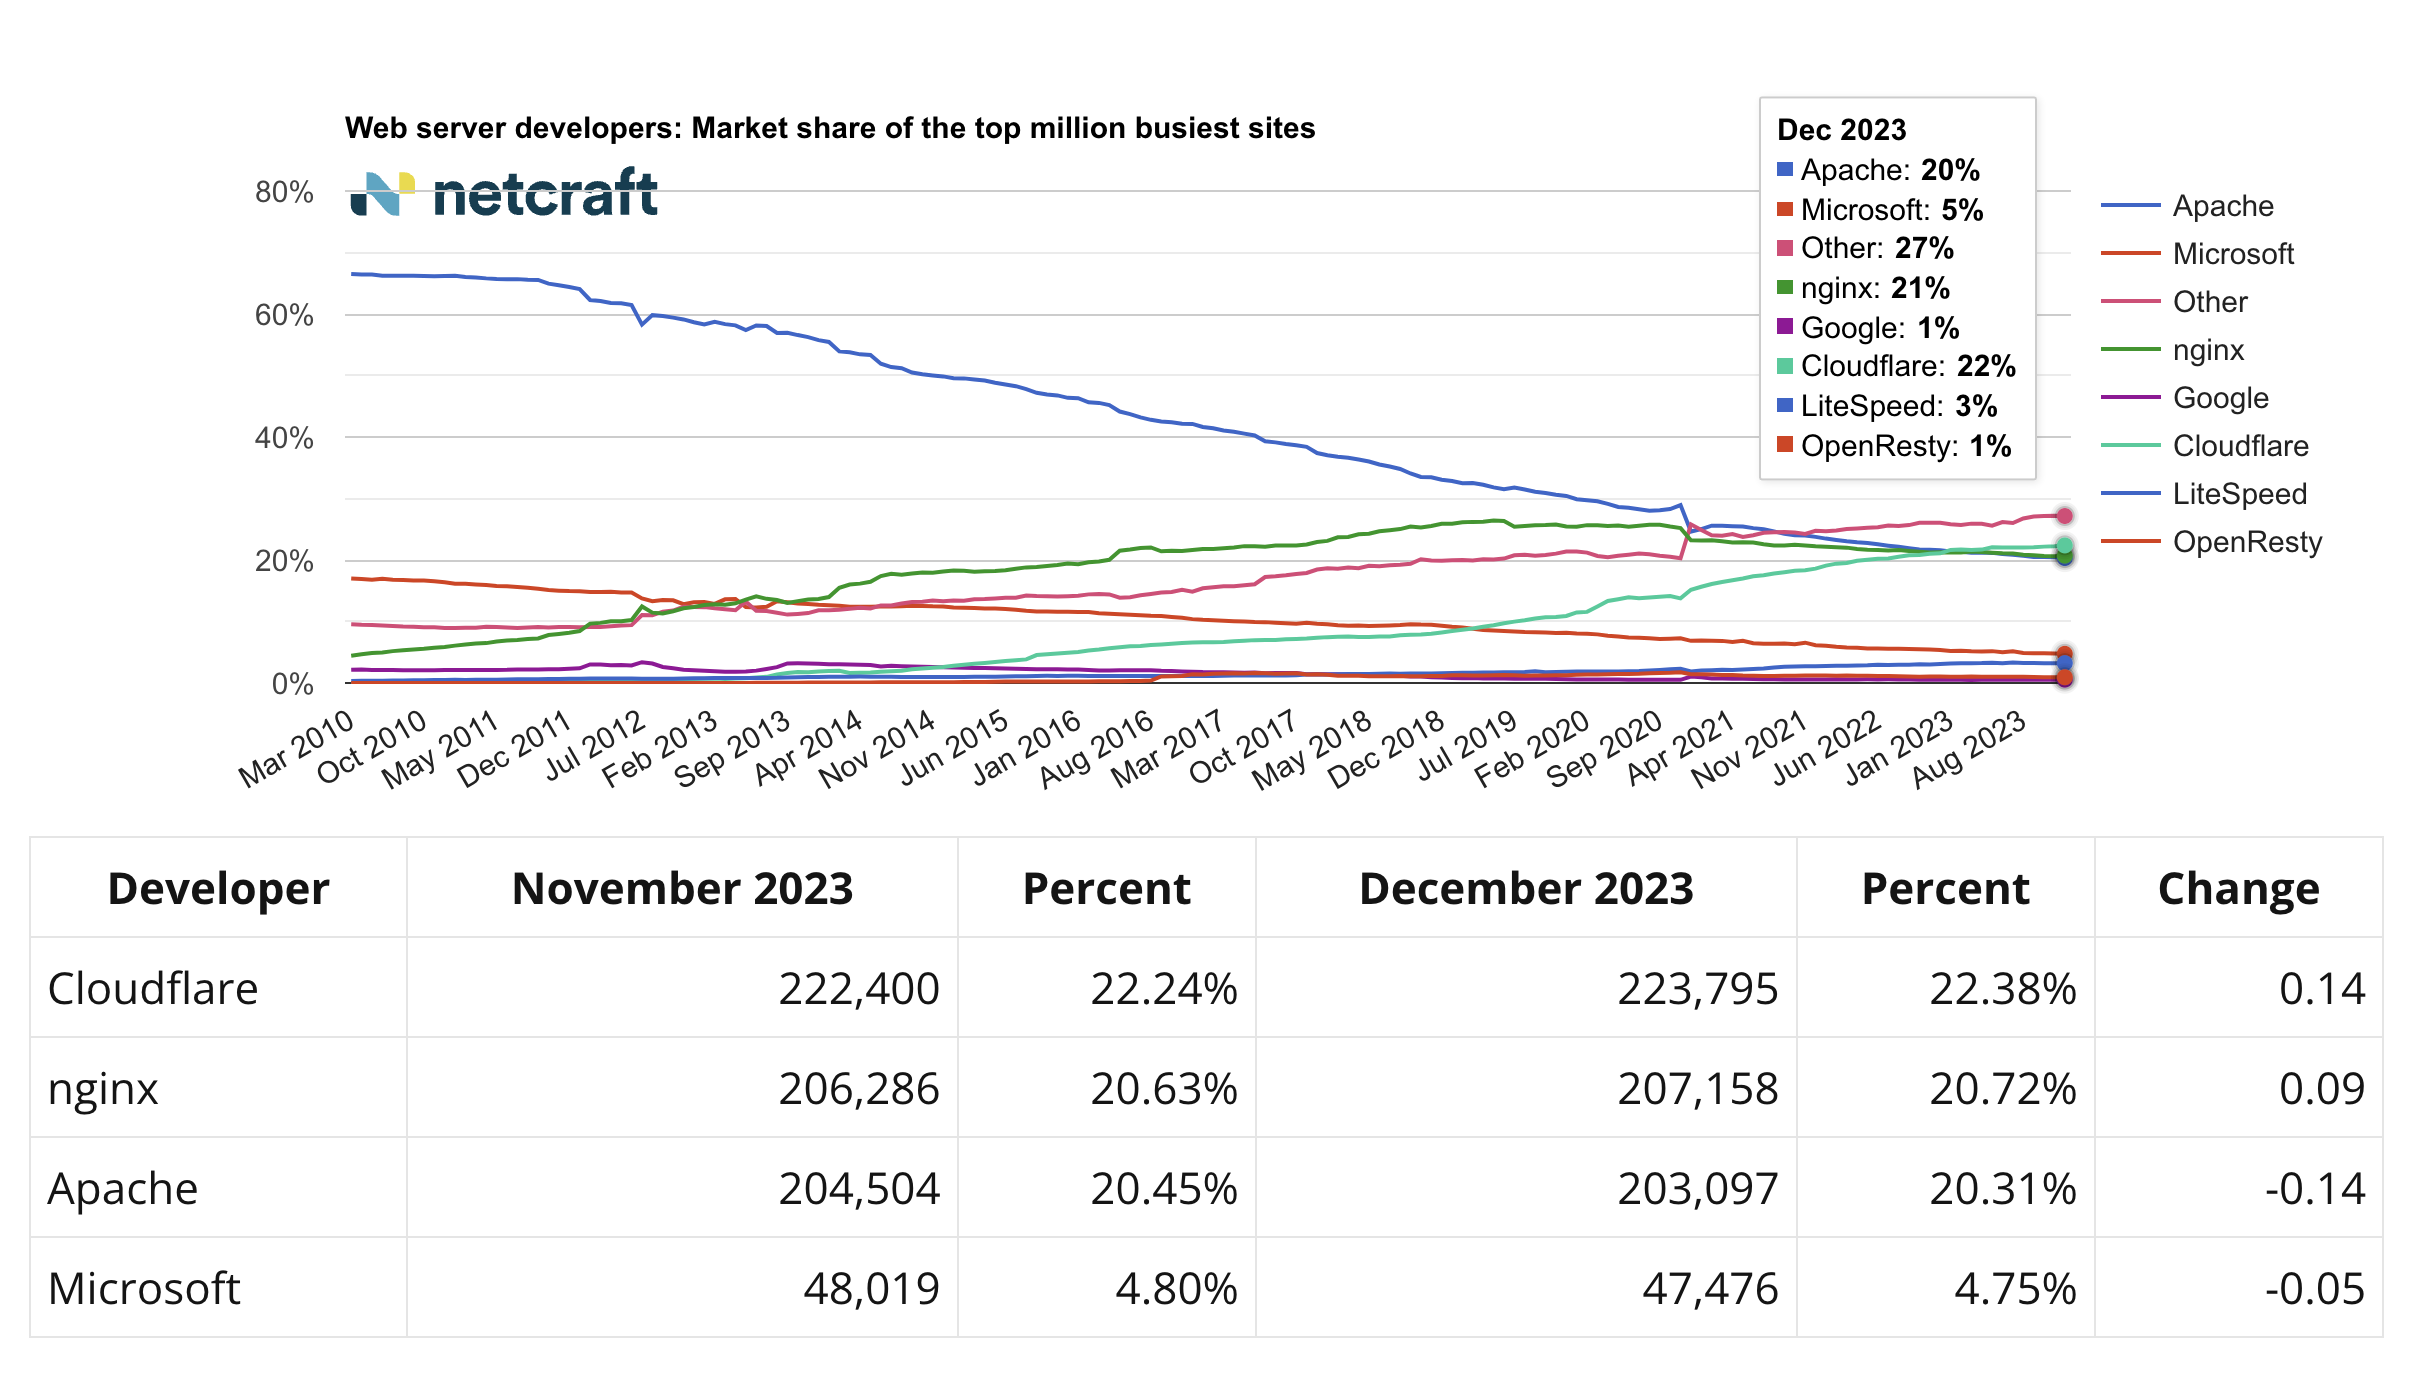The height and width of the screenshot is (1382, 2420).
Task: Click the nginx 207,158 cell
Action: click(x=1697, y=1088)
